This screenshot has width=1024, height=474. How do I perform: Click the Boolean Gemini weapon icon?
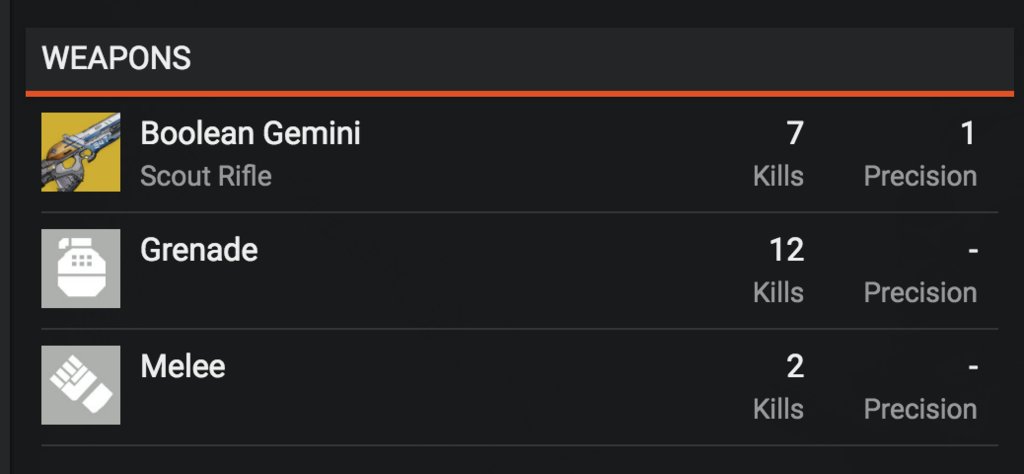coord(80,152)
